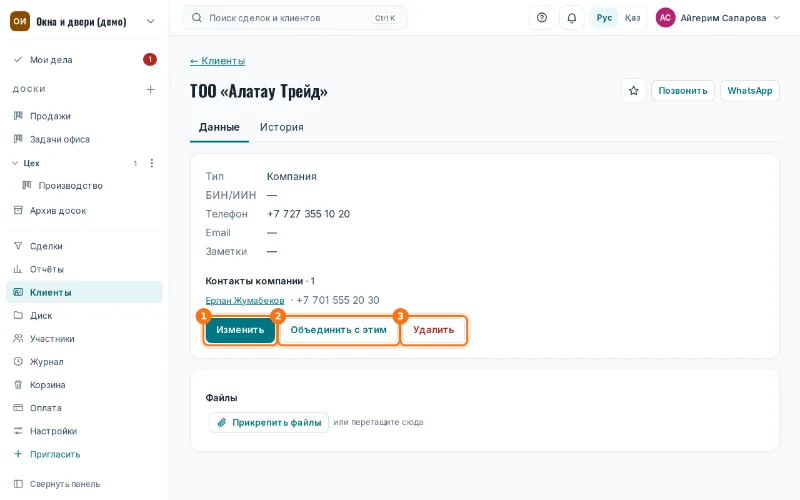This screenshot has width=800, height=500.
Task: Click the Изменить button
Action: [x=240, y=330]
